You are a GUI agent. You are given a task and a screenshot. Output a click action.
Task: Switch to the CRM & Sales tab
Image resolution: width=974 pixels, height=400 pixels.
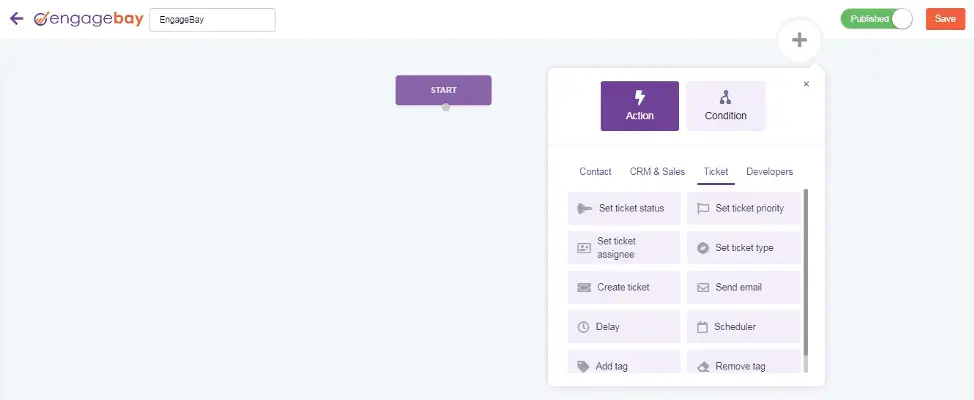(x=657, y=171)
